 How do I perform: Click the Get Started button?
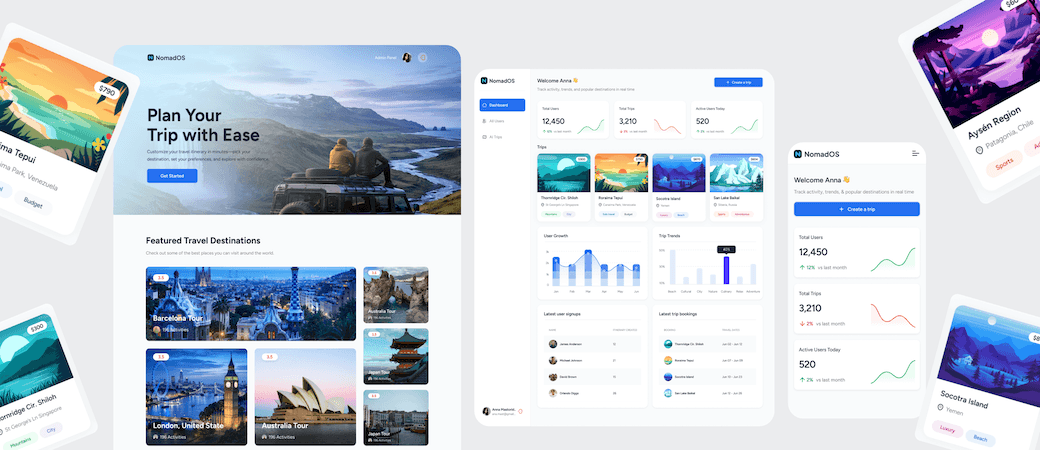coord(172,176)
